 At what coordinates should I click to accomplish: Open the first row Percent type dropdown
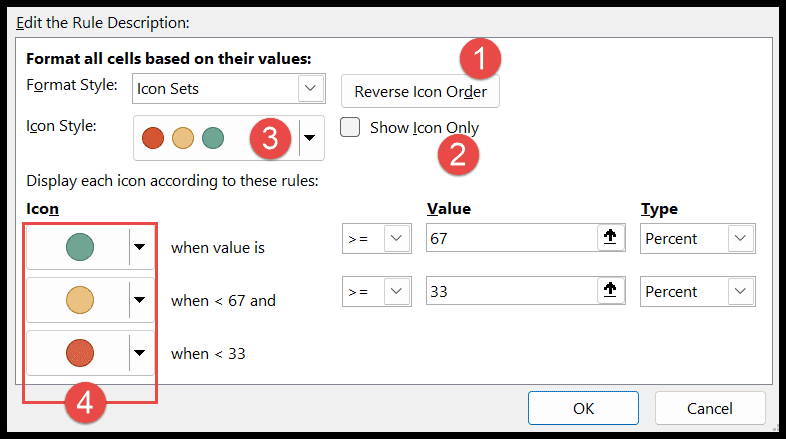(x=740, y=238)
